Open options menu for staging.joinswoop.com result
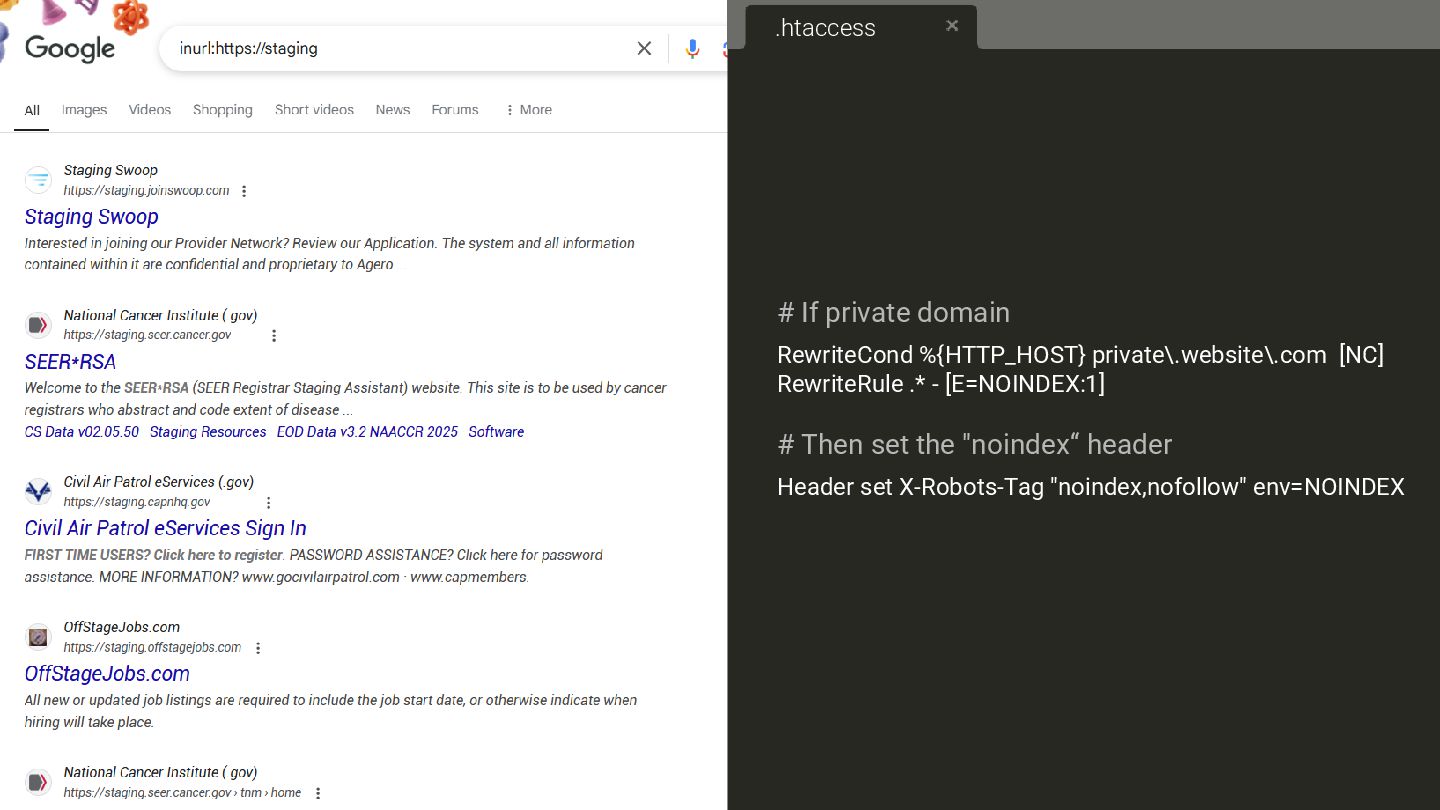The width and height of the screenshot is (1440, 810). (244, 191)
